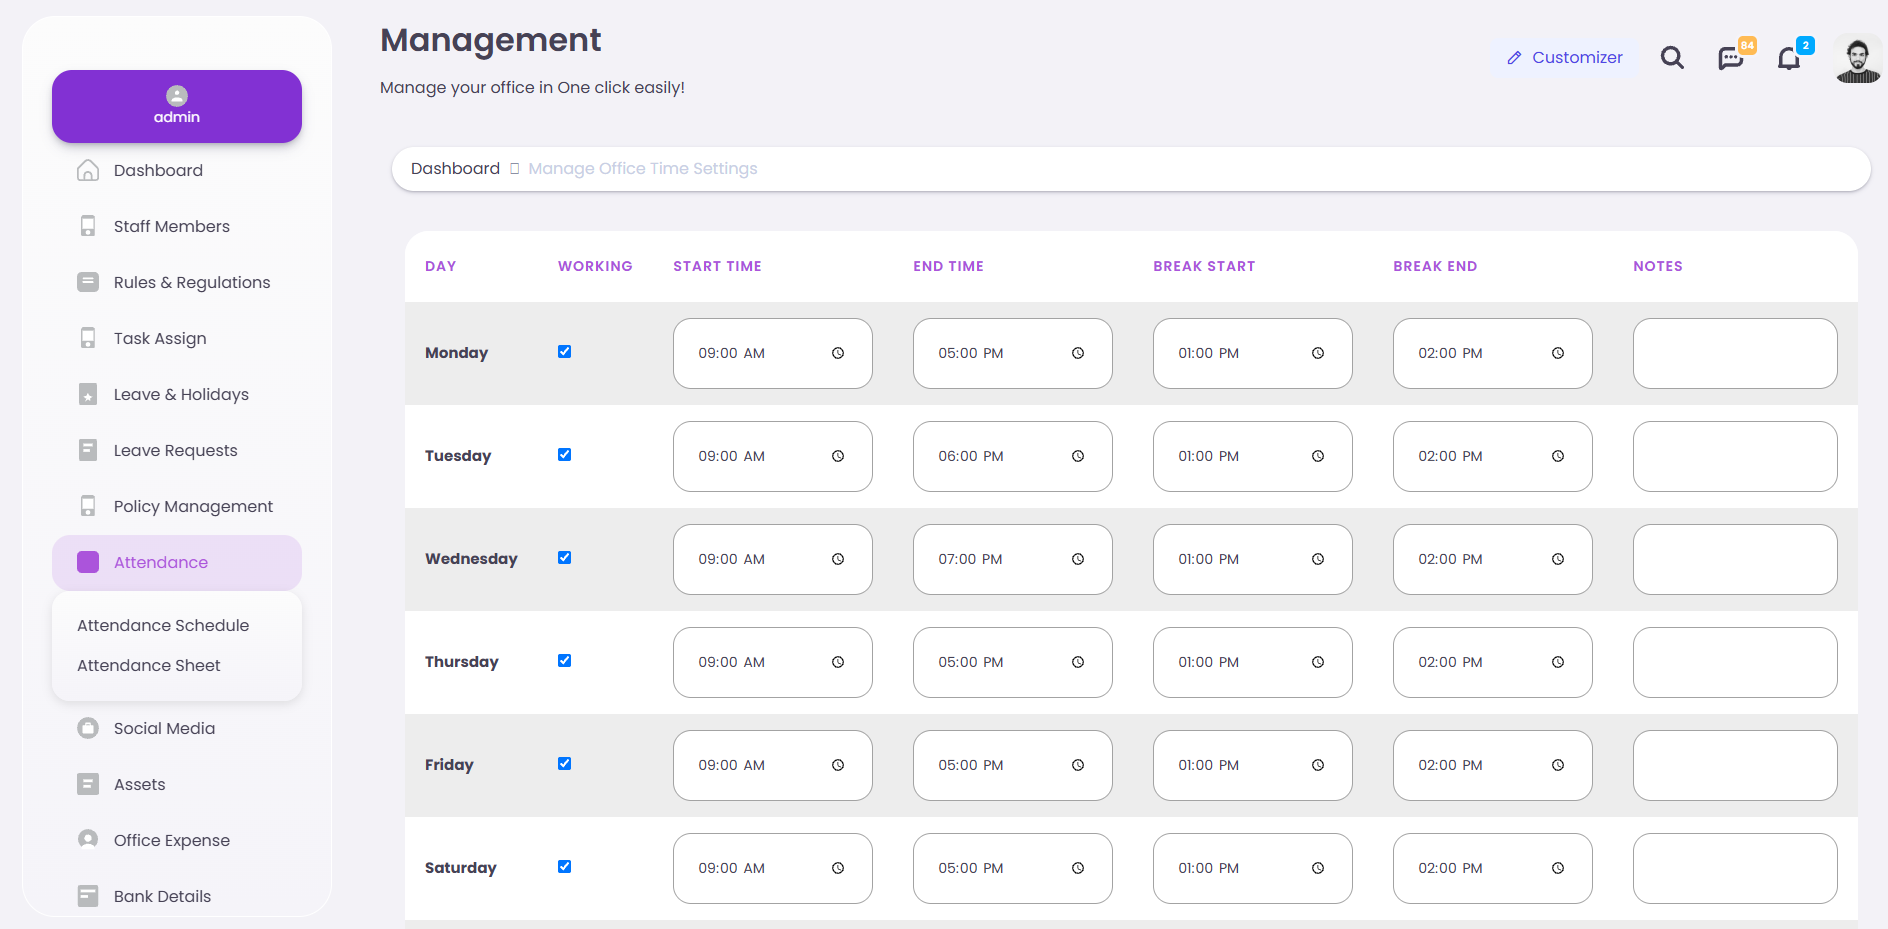Click the Social Media sidebar icon
Screen dimensions: 1888x929
(x=88, y=728)
